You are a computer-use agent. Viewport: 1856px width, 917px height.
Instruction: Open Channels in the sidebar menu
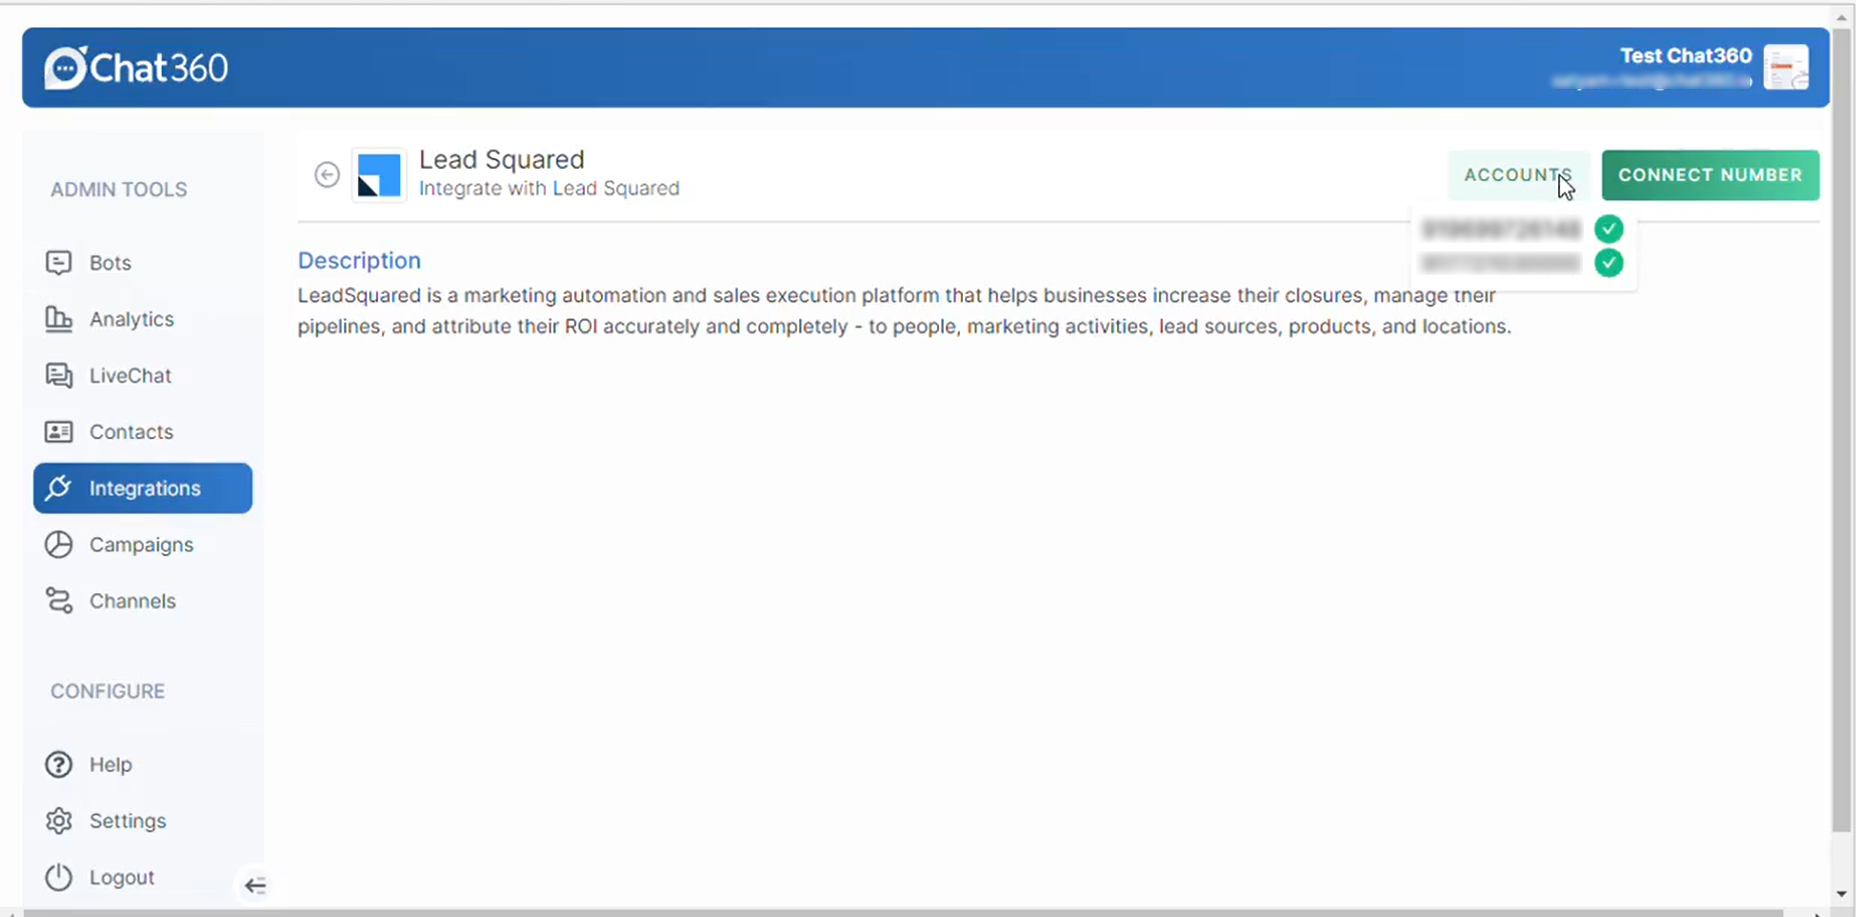(x=143, y=600)
